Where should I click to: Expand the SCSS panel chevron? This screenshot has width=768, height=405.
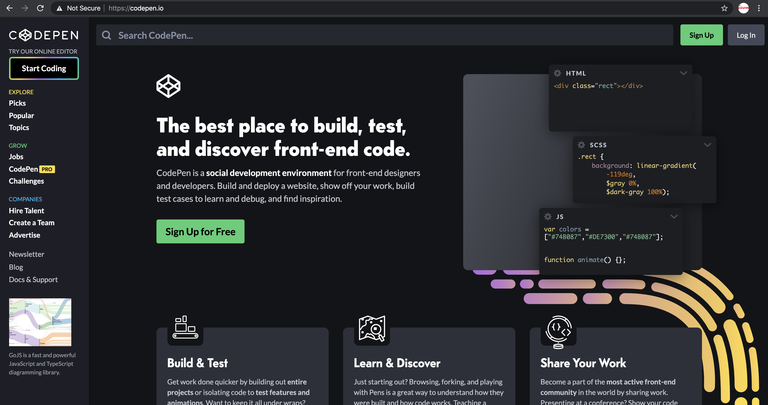707,144
